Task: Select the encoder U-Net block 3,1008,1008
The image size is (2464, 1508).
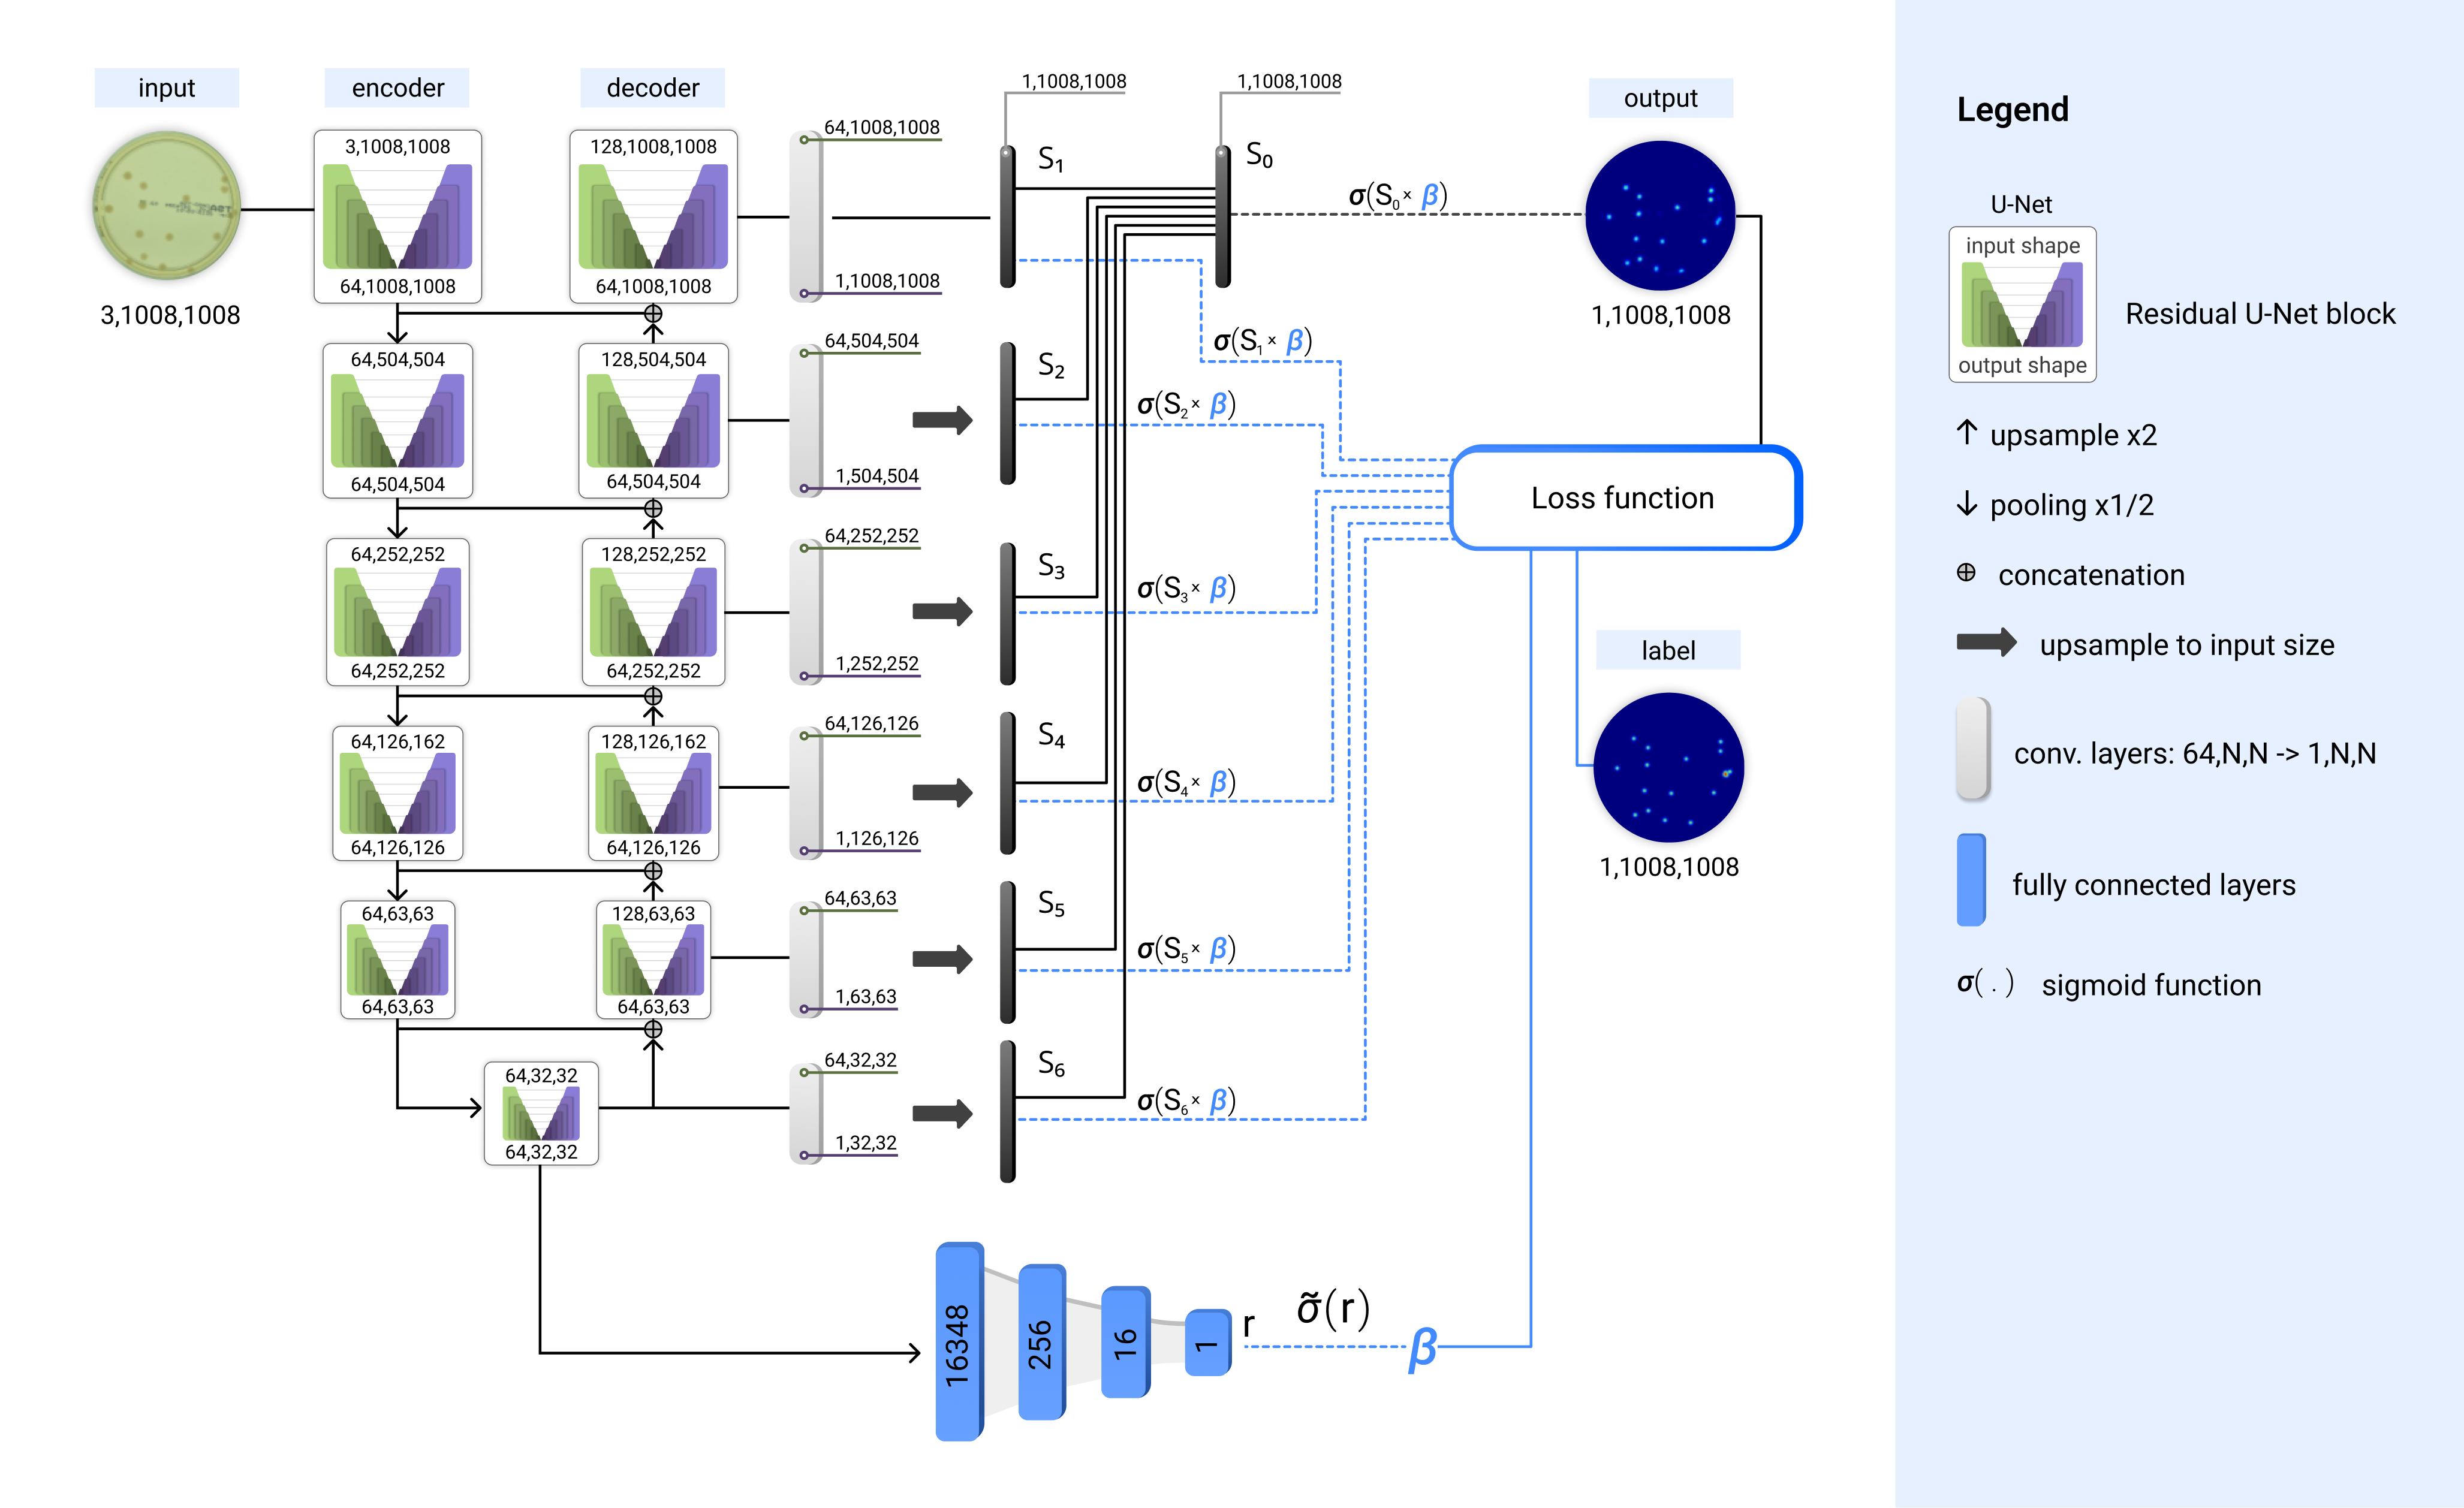Action: click(x=398, y=216)
